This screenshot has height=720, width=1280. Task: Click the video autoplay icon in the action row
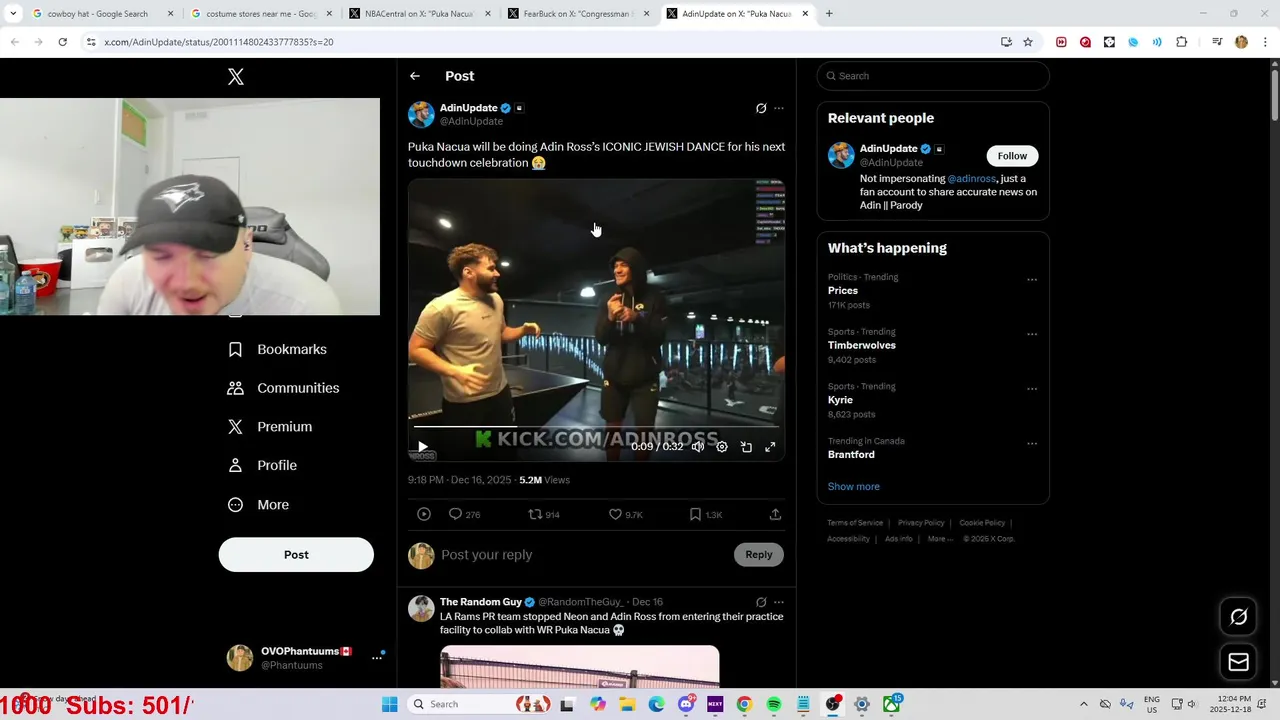pos(424,514)
